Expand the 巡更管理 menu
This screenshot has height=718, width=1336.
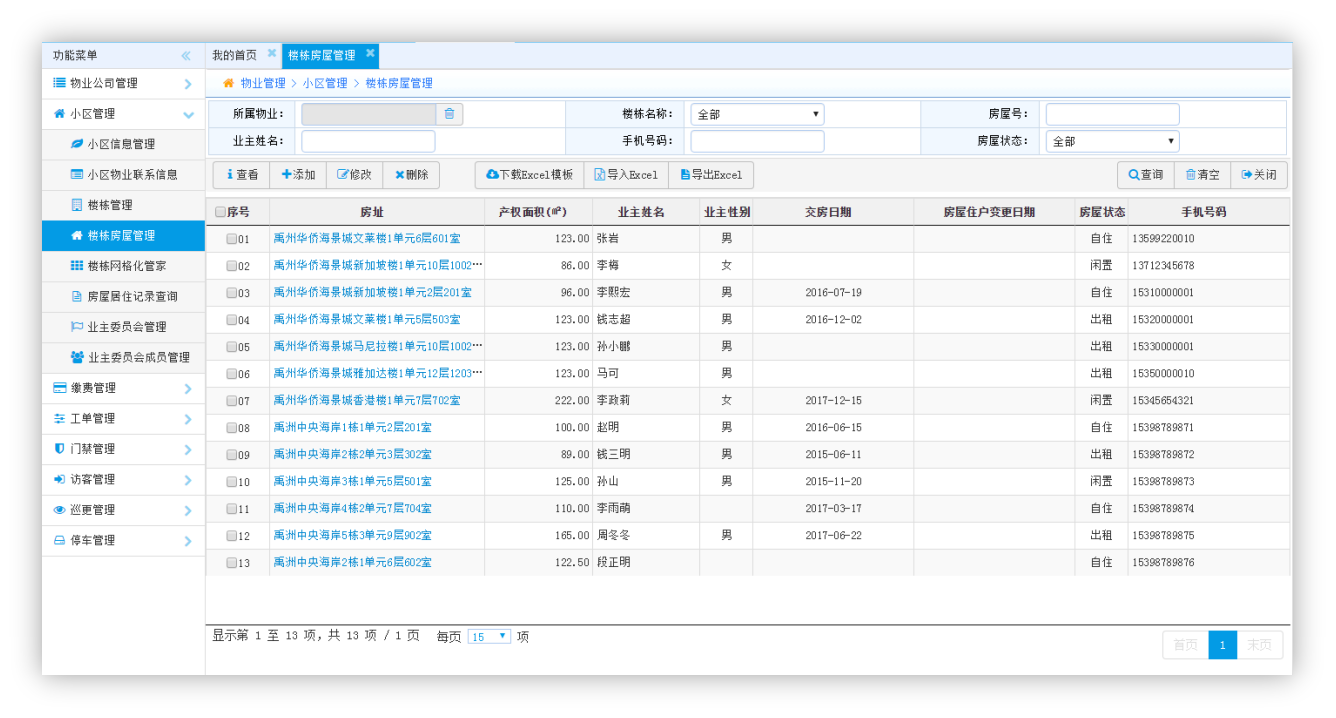point(123,510)
